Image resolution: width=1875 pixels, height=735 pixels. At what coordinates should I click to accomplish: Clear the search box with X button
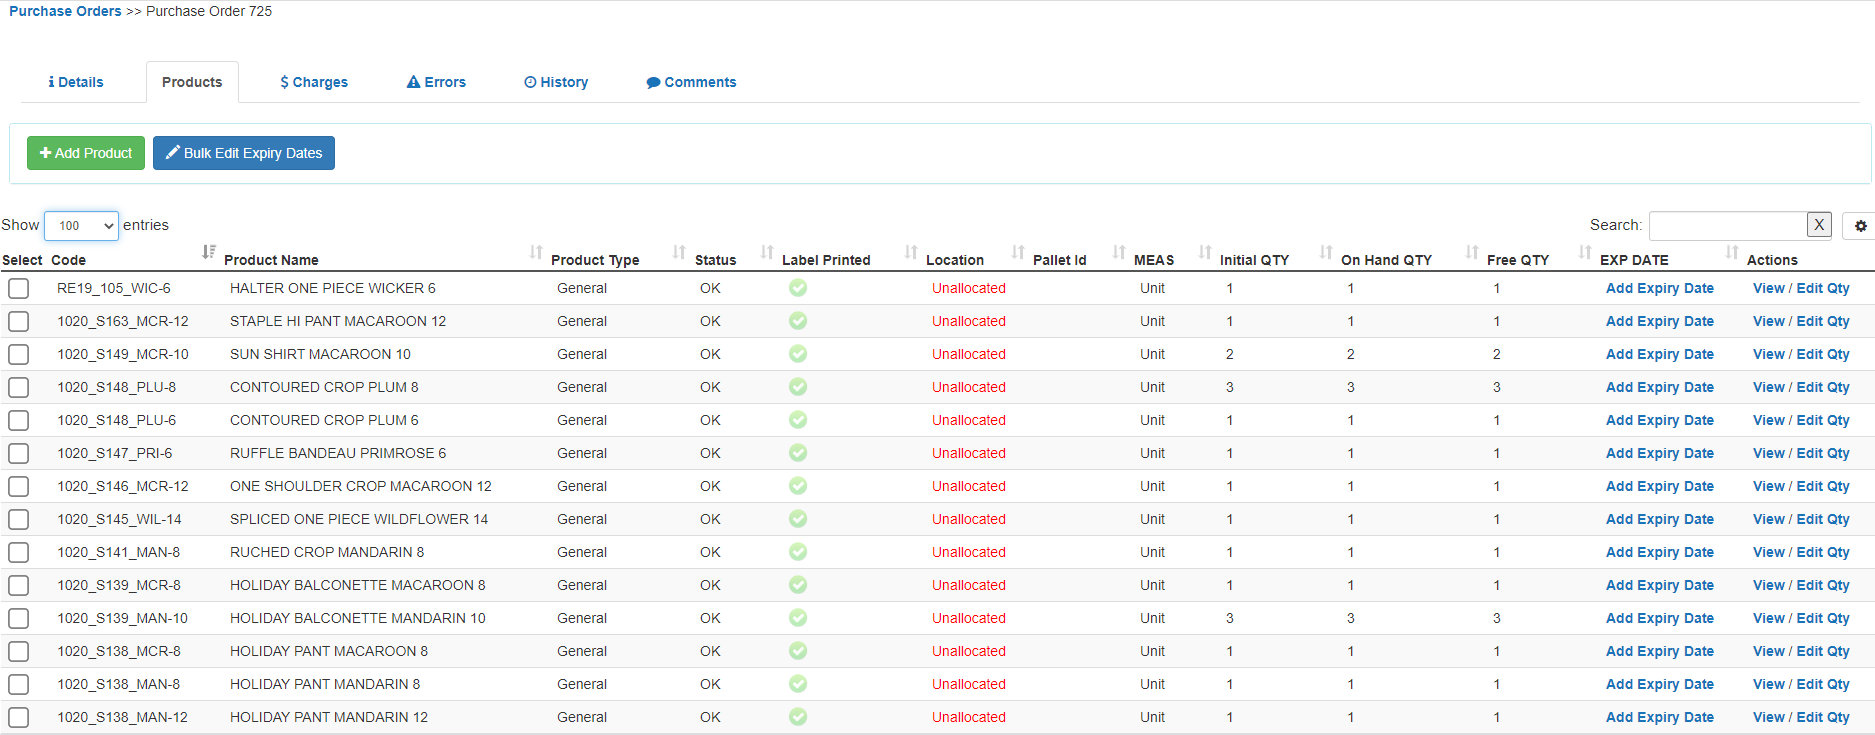1819,225
